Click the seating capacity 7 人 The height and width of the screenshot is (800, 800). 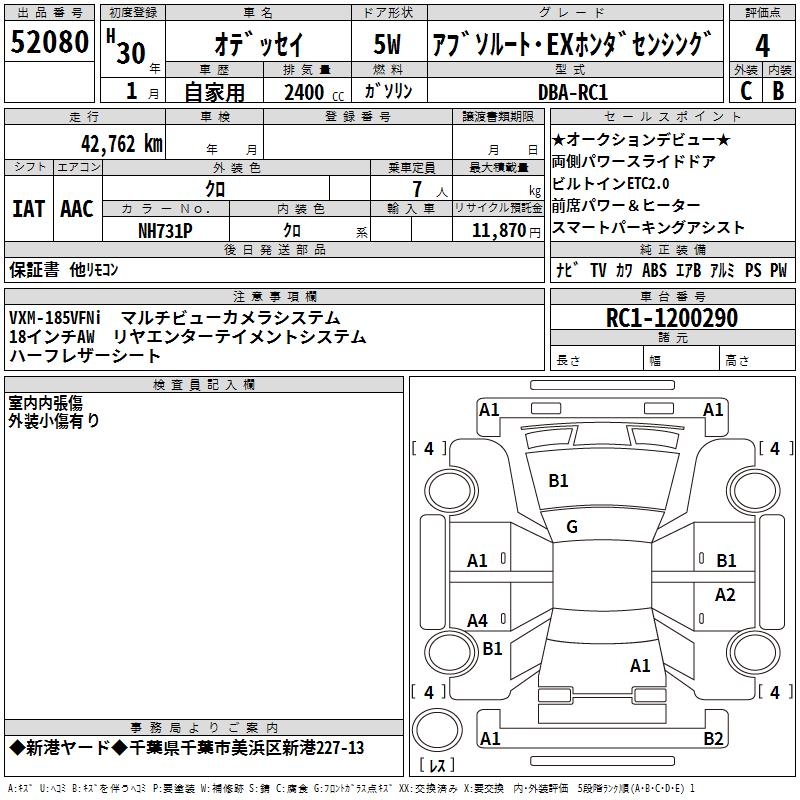[x=430, y=189]
